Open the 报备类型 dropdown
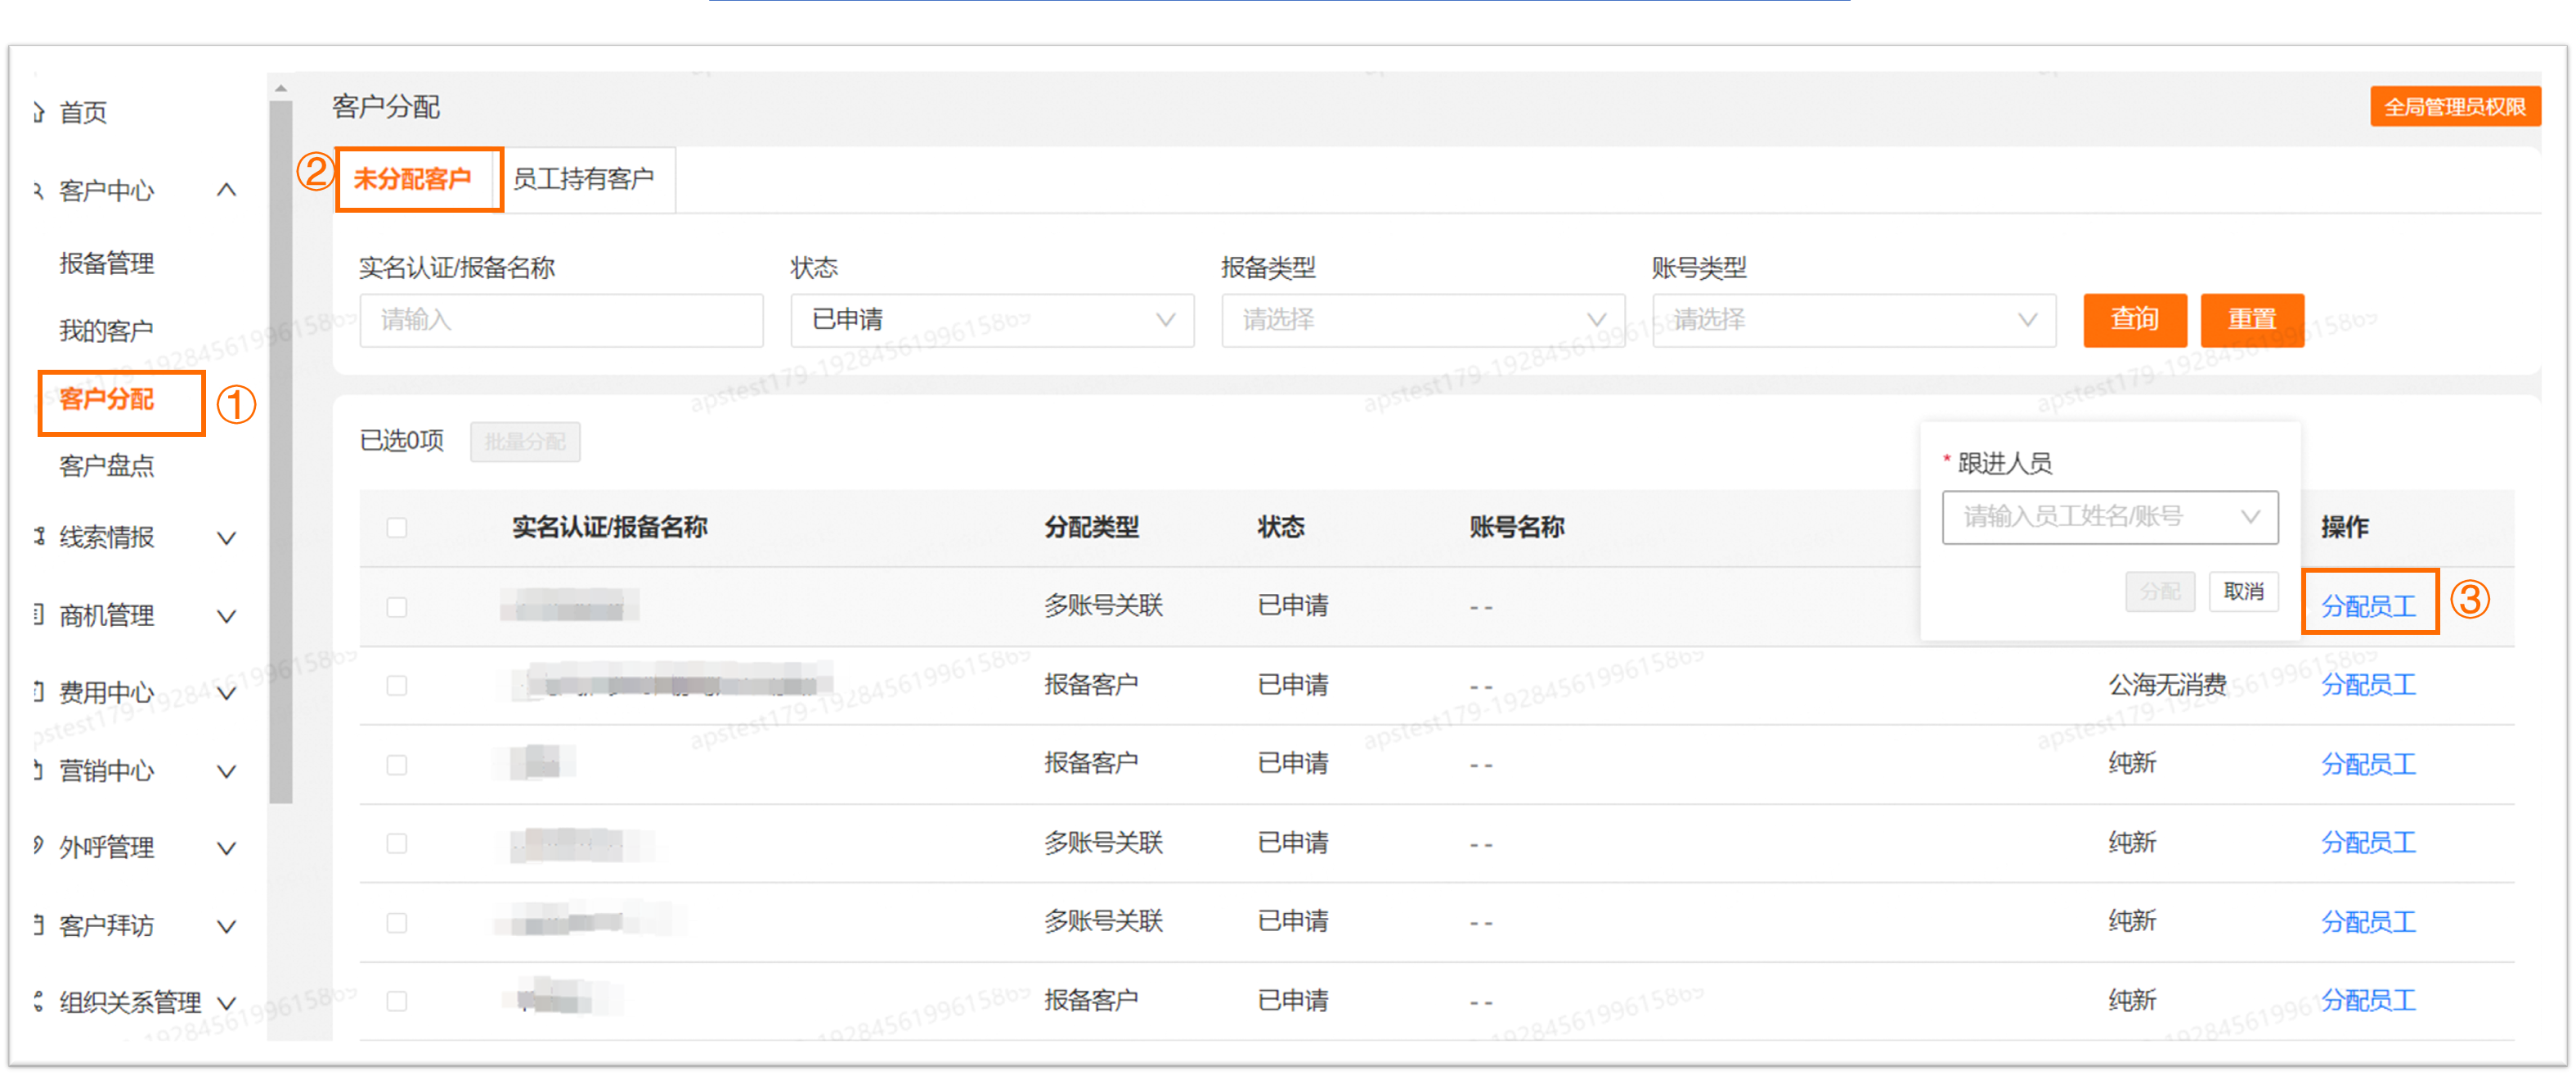The image size is (2576, 1075). click(1422, 320)
